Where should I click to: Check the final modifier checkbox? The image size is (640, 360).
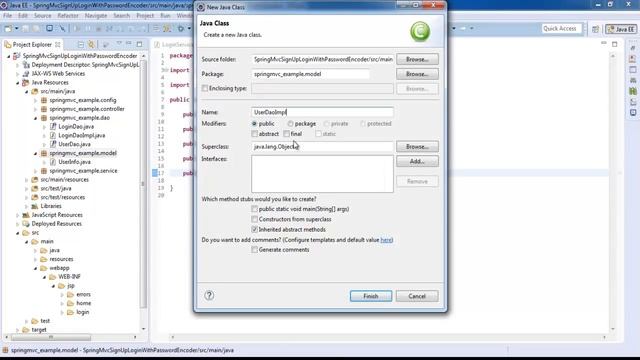coord(287,134)
